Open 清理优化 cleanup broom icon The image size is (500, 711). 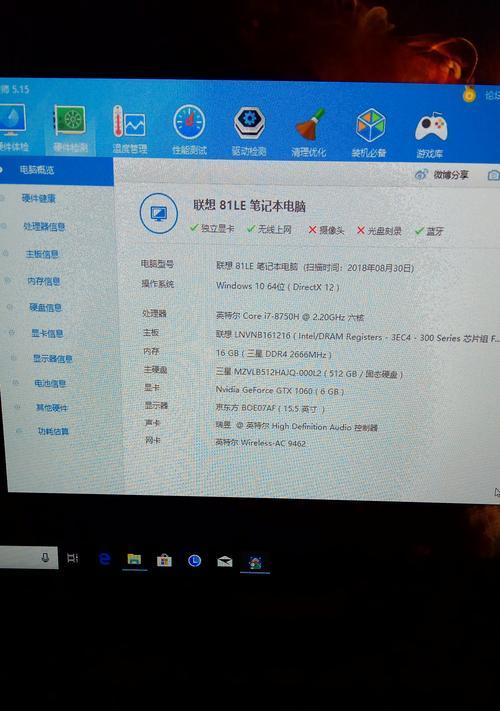pos(309,132)
